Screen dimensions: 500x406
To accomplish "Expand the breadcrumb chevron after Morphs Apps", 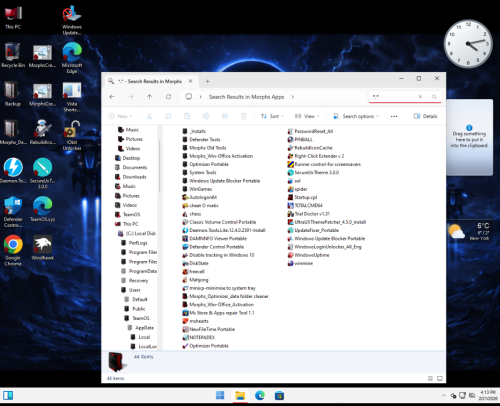I will click(x=293, y=97).
